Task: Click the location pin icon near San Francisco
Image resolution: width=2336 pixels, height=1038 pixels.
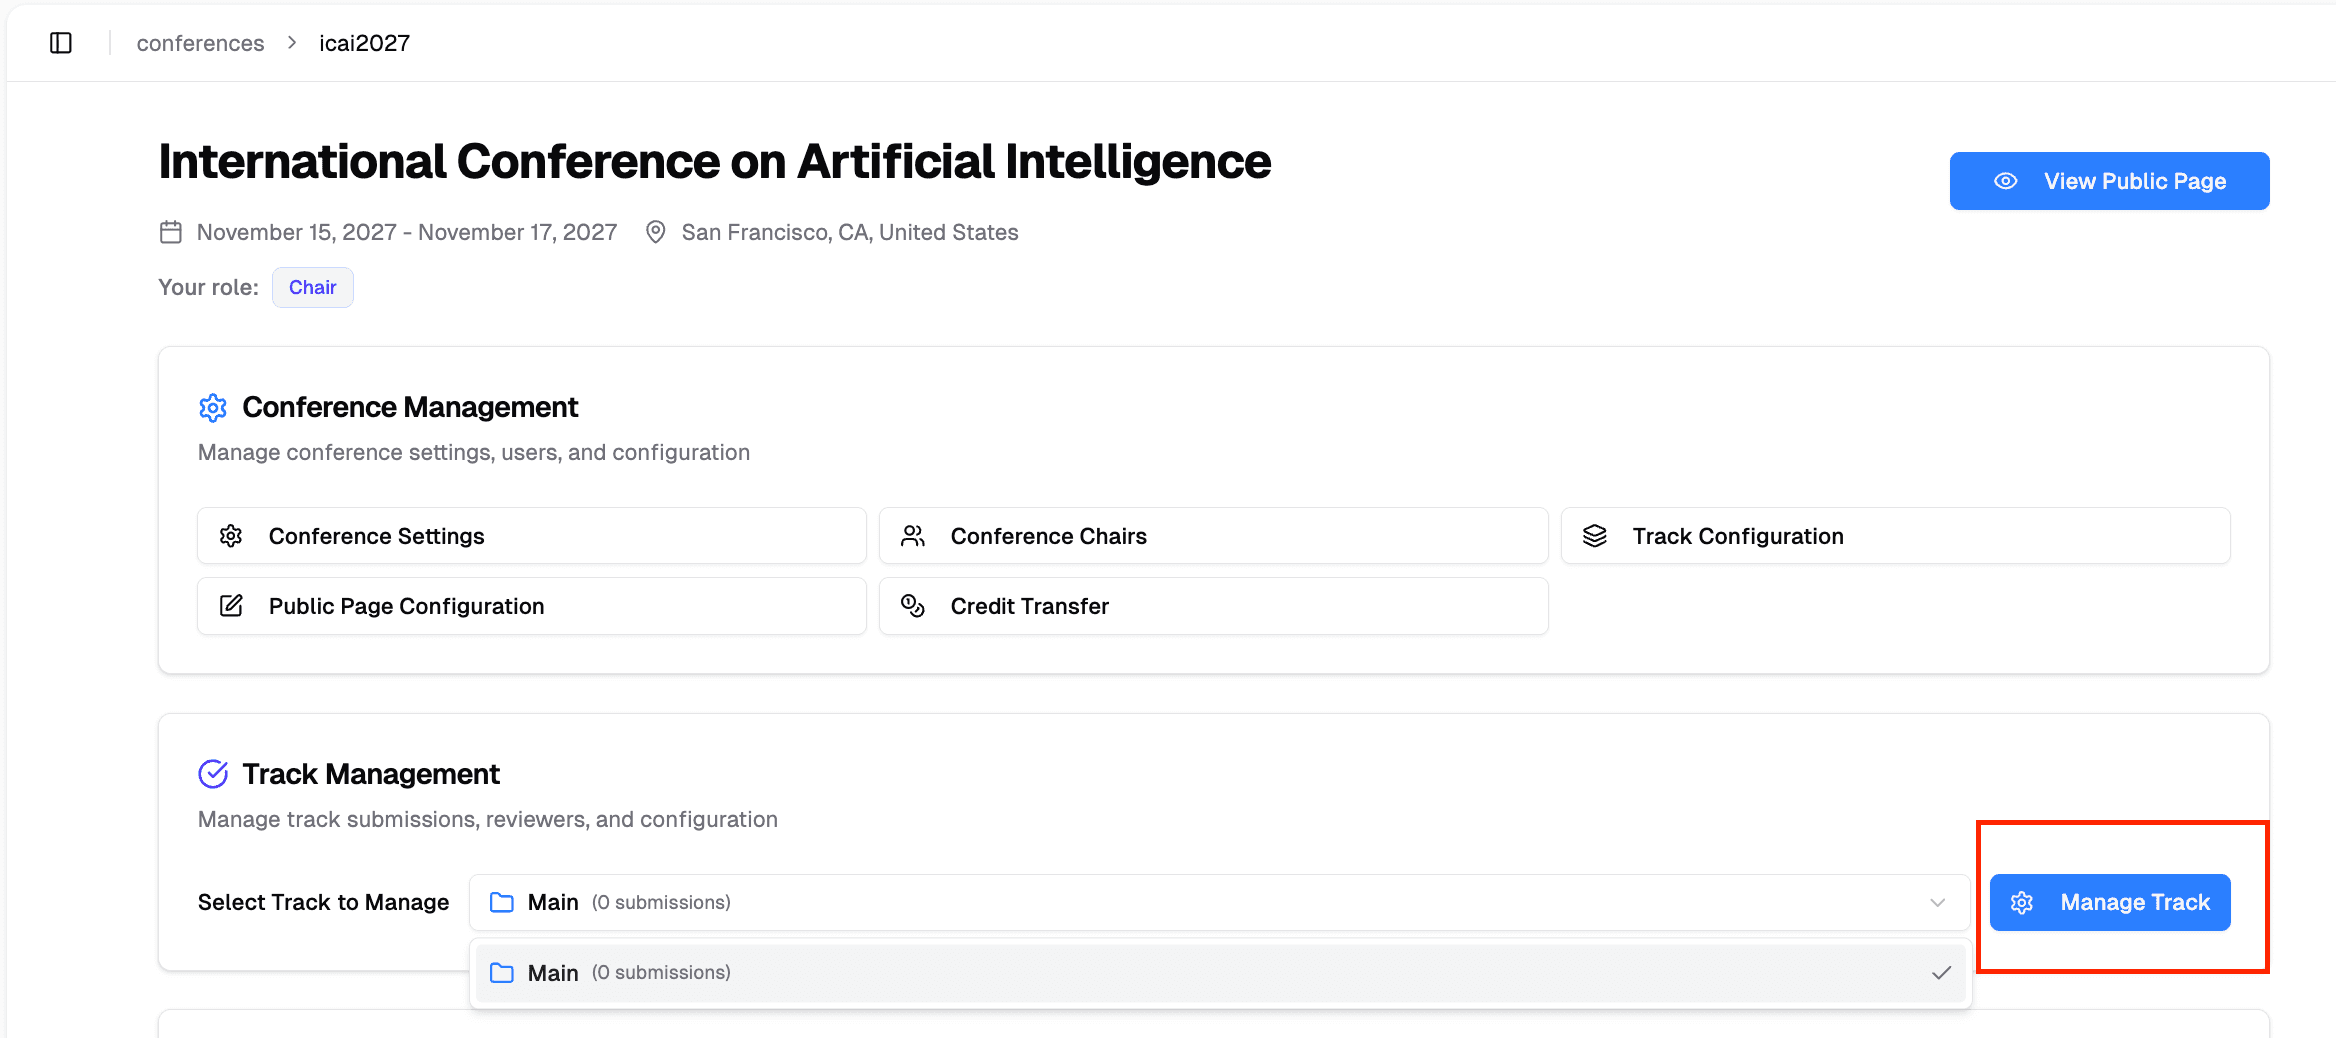Action: click(x=656, y=232)
